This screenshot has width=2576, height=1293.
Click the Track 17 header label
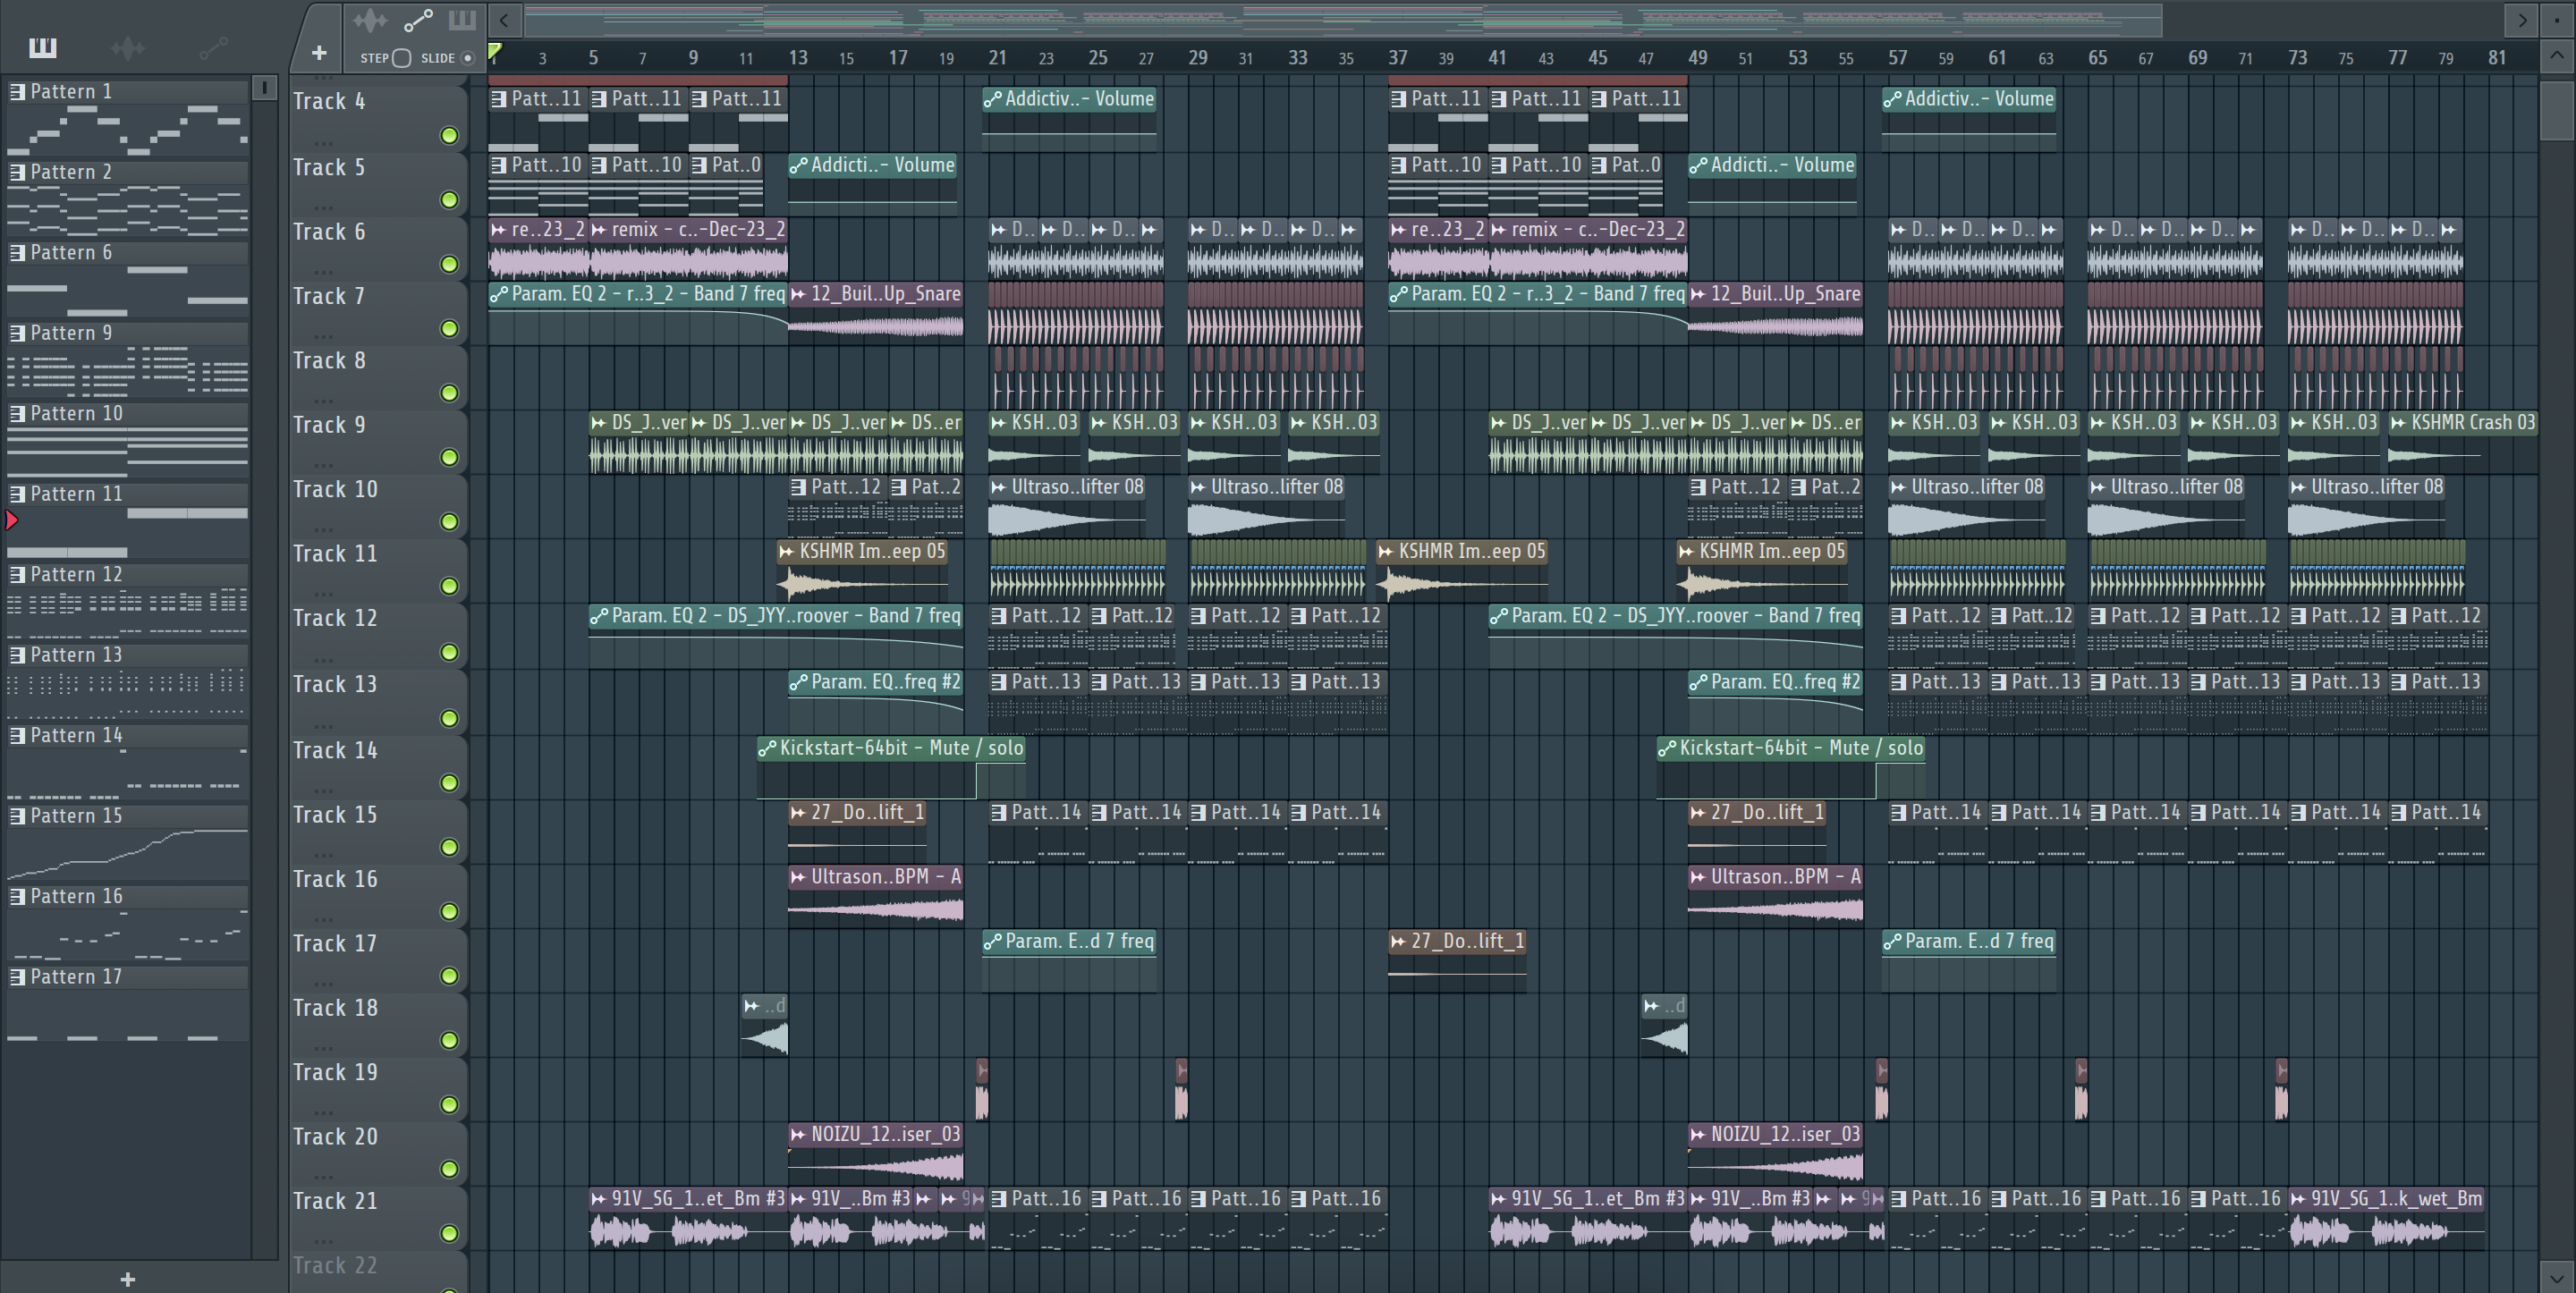pos(335,944)
